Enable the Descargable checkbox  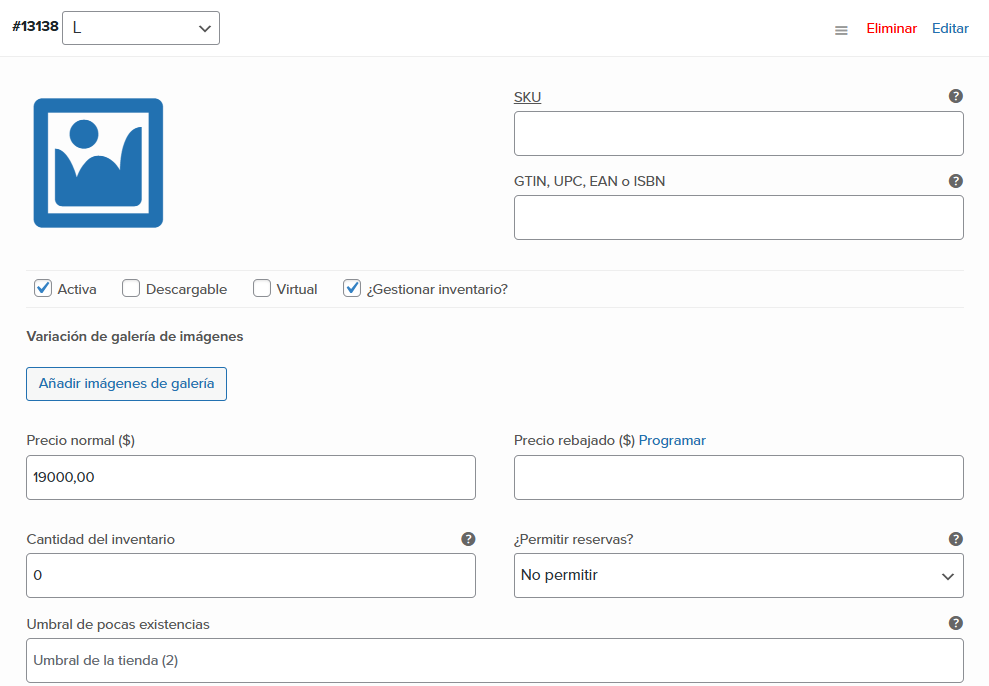point(131,288)
